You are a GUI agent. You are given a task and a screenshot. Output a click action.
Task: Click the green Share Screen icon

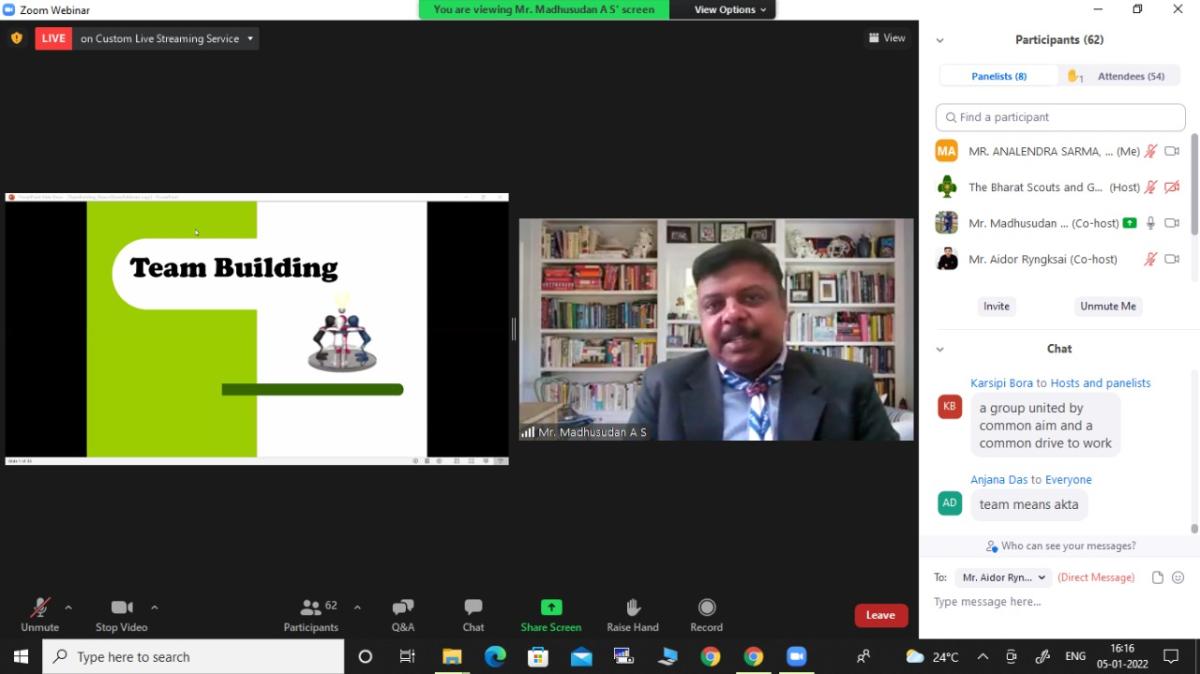tap(551, 608)
